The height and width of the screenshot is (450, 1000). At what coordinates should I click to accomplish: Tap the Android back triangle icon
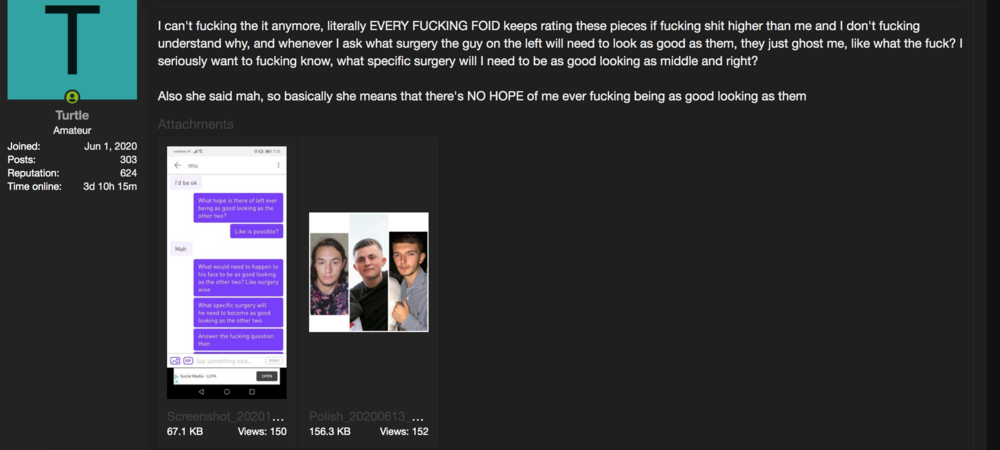201,392
